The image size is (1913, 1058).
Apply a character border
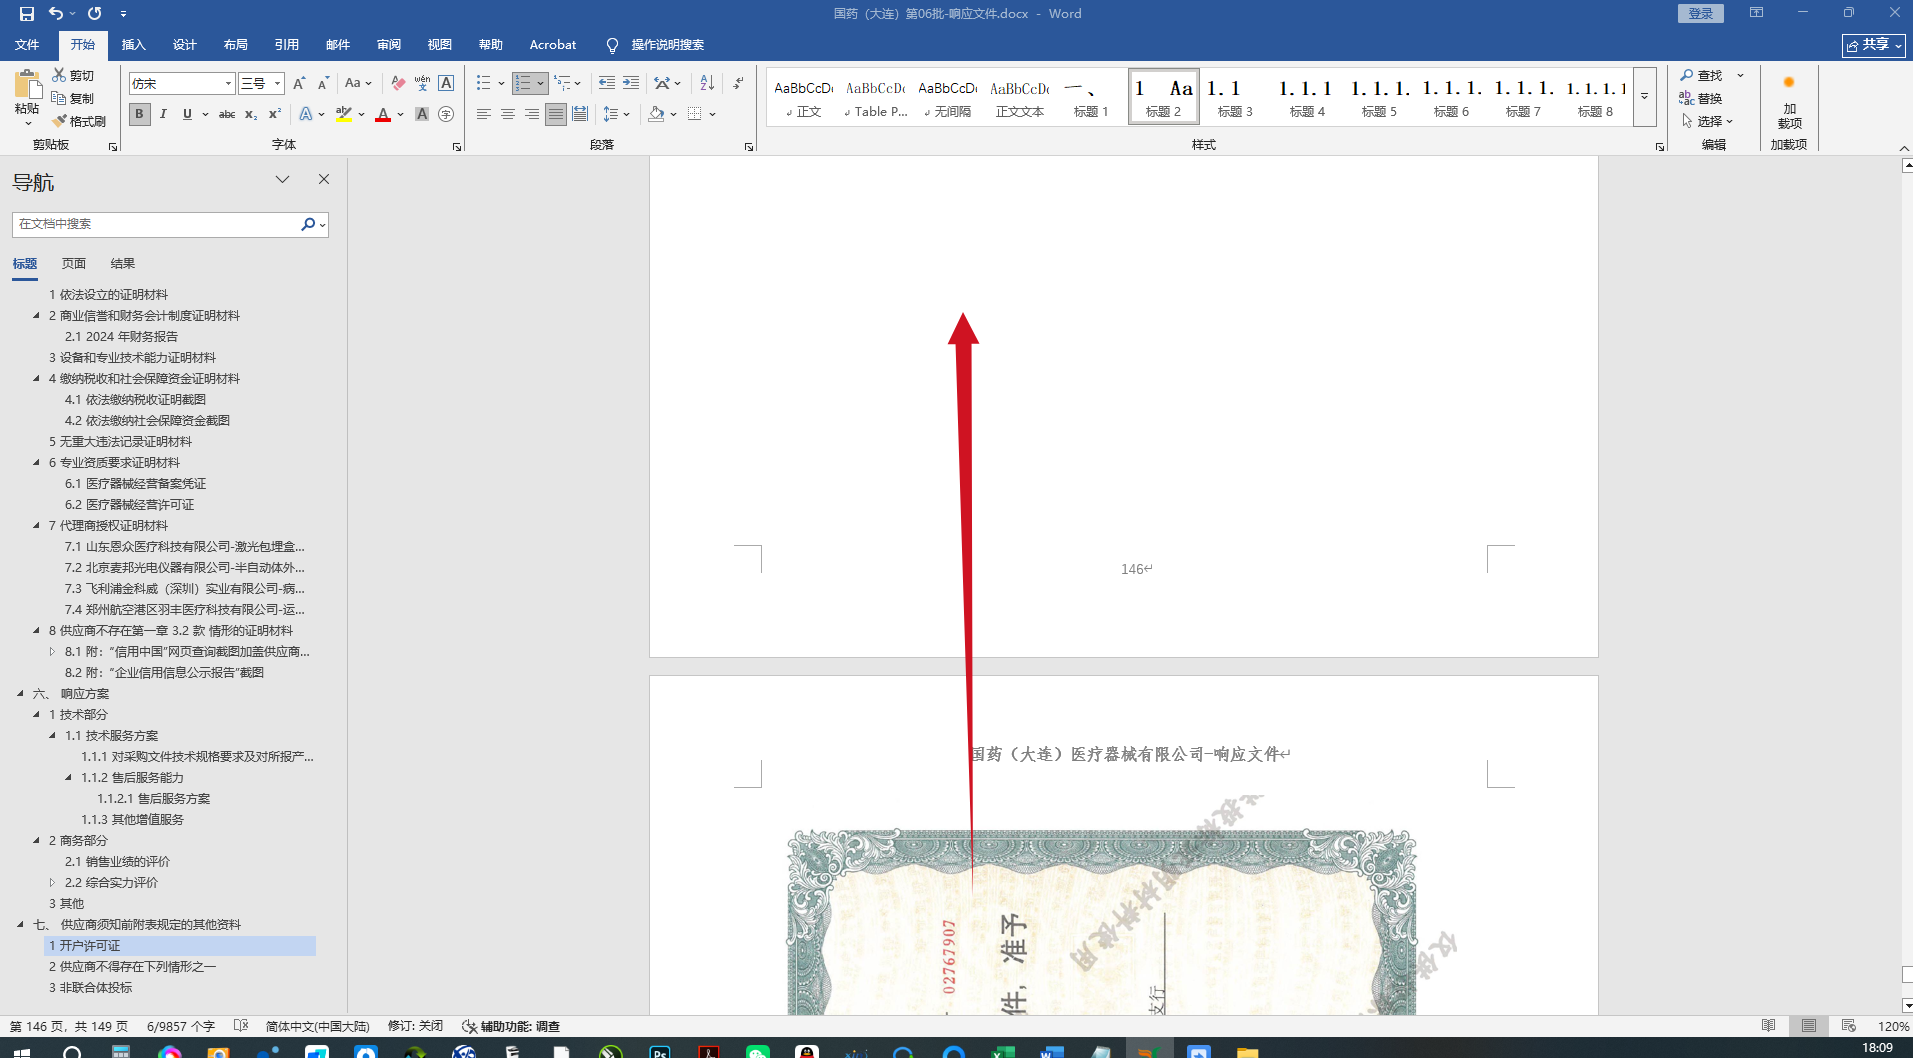(x=446, y=83)
